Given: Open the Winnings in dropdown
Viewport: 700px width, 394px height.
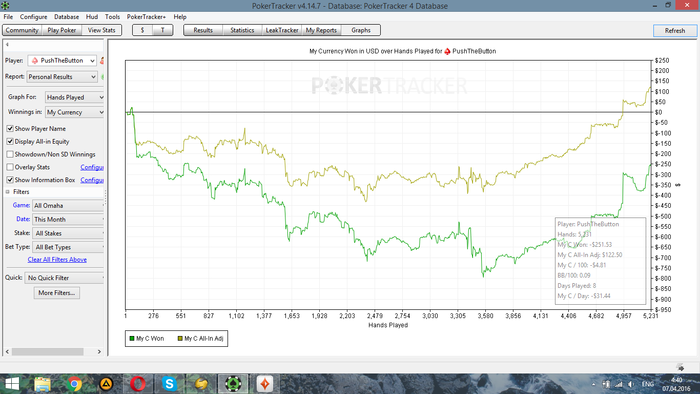Looking at the screenshot, I should coord(75,112).
